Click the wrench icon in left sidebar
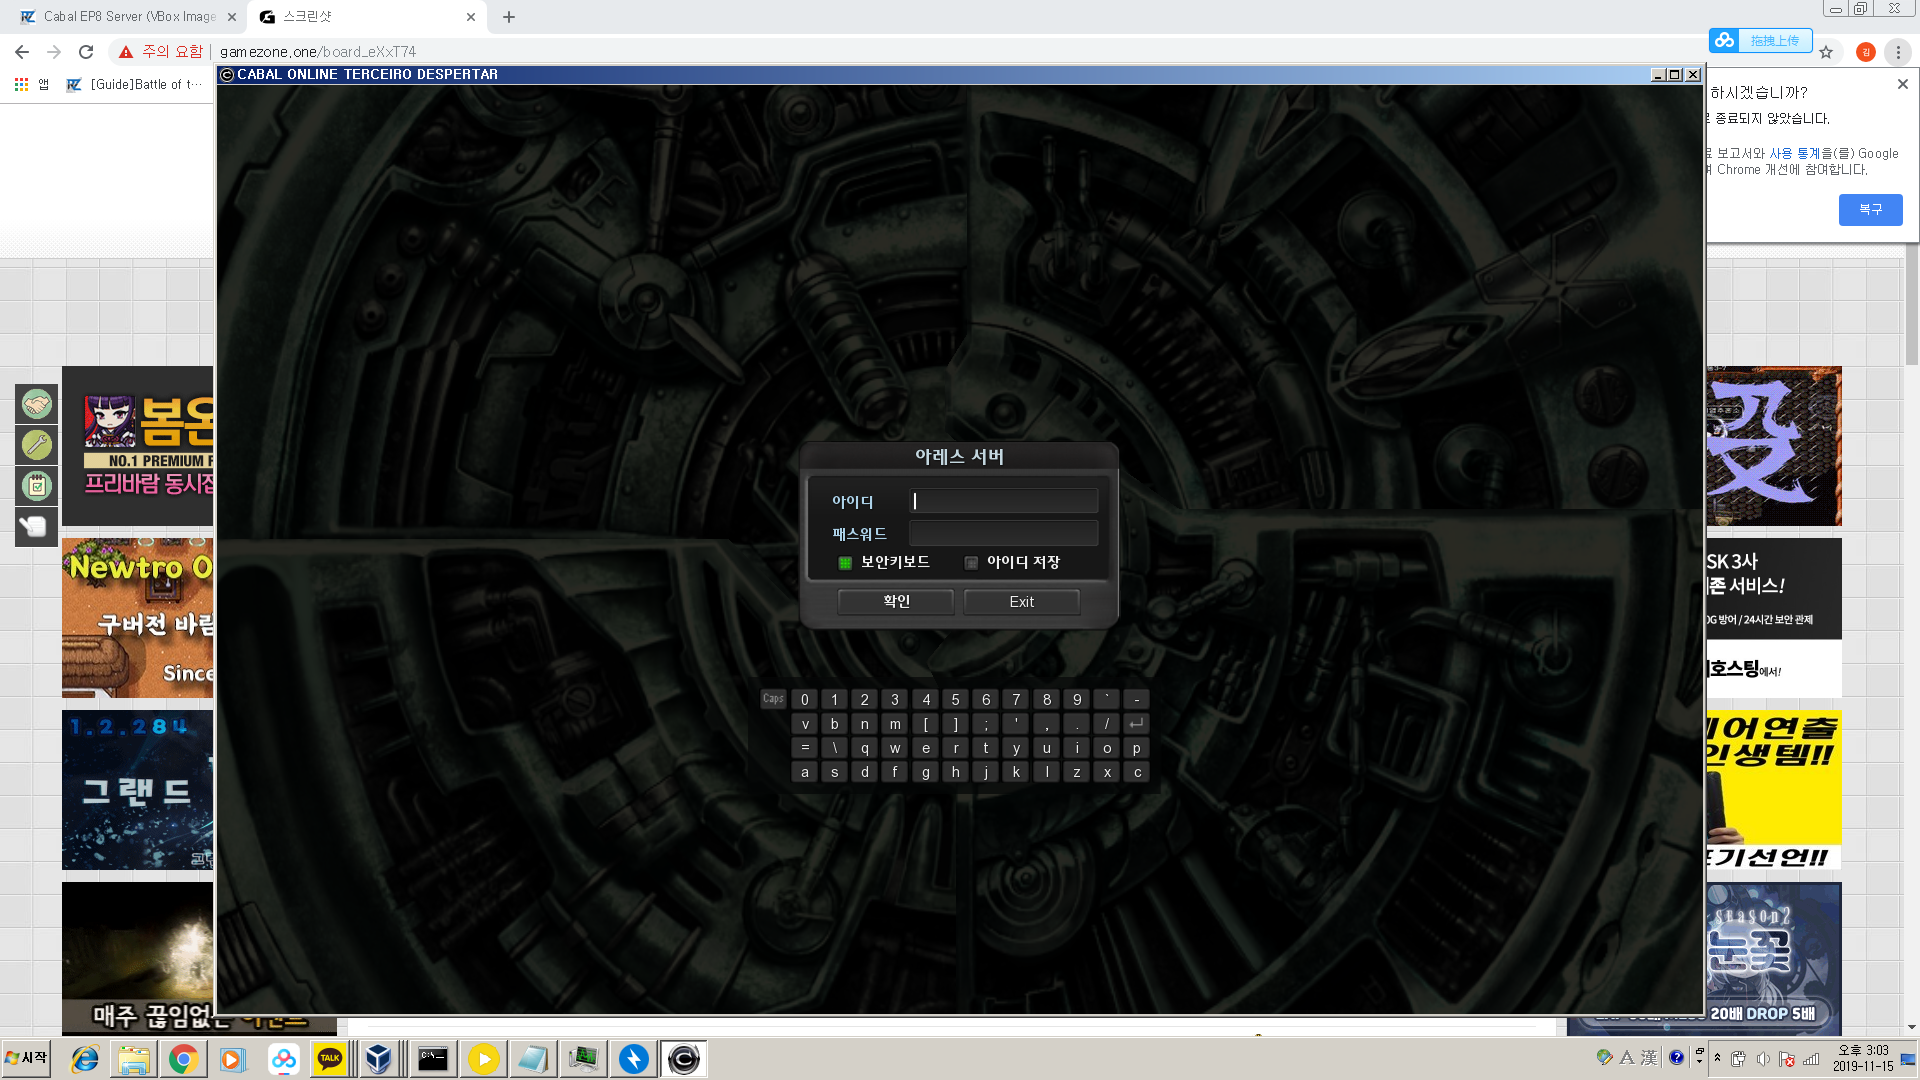This screenshot has height=1080, width=1920. pyautogui.click(x=37, y=445)
